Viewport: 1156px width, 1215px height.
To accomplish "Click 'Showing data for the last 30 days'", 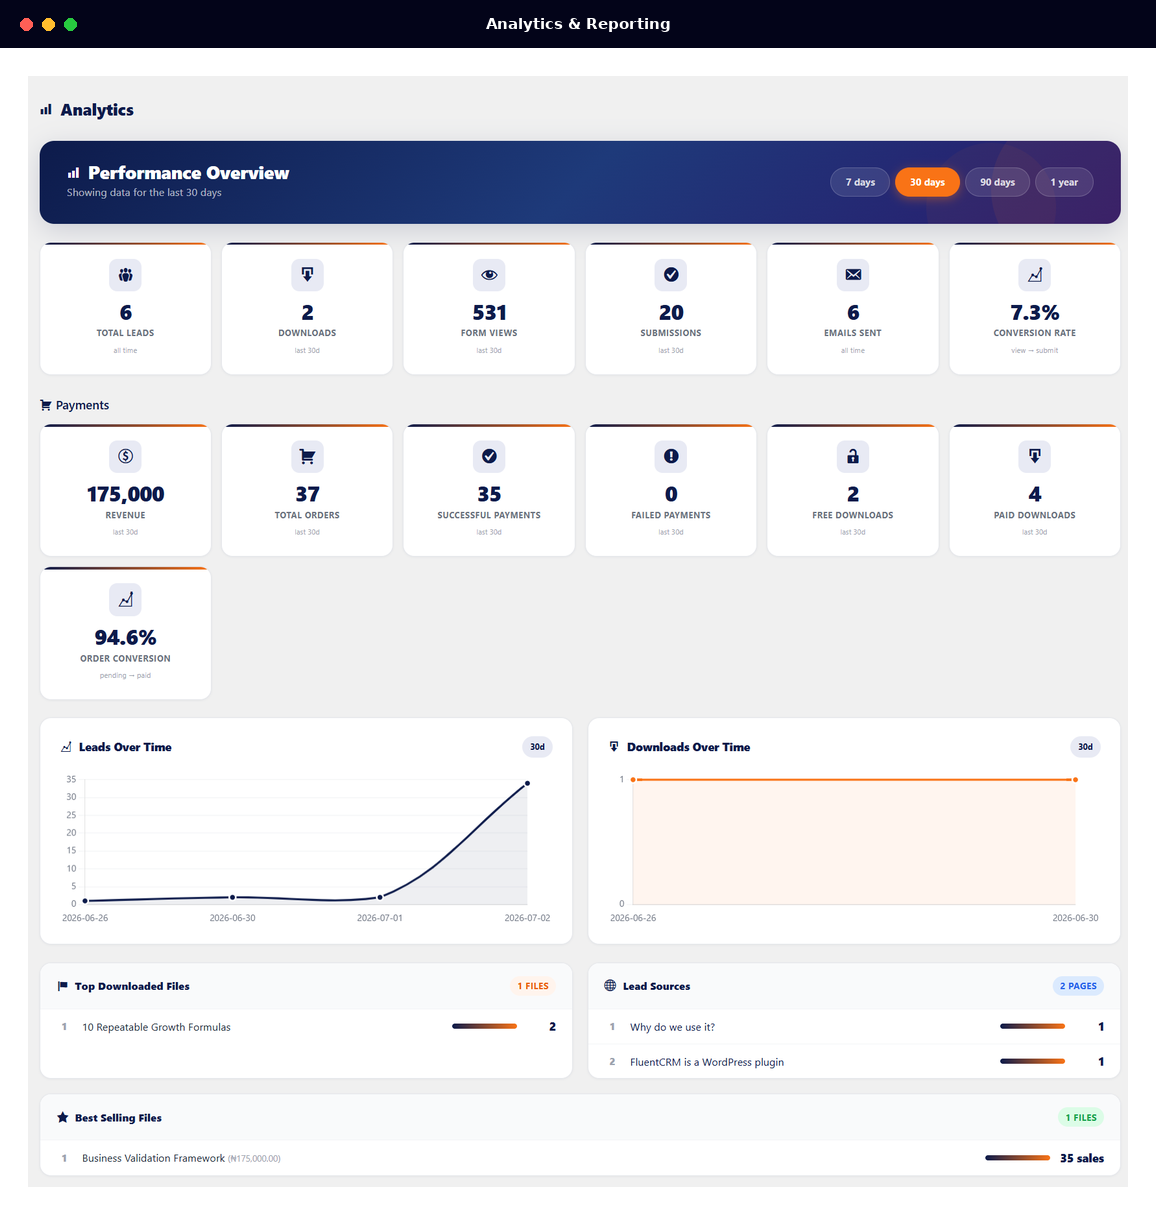I will (x=144, y=193).
